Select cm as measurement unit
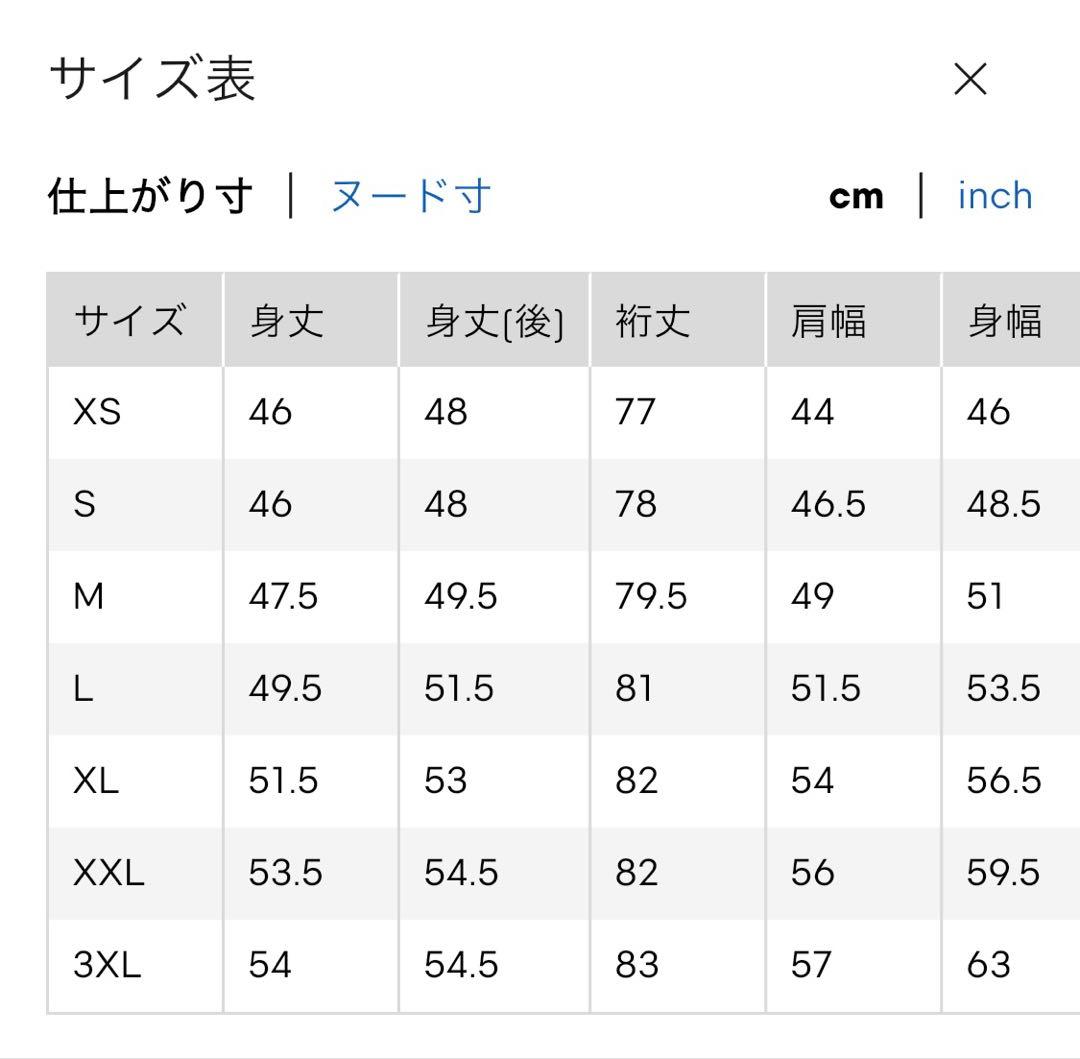 tap(856, 197)
